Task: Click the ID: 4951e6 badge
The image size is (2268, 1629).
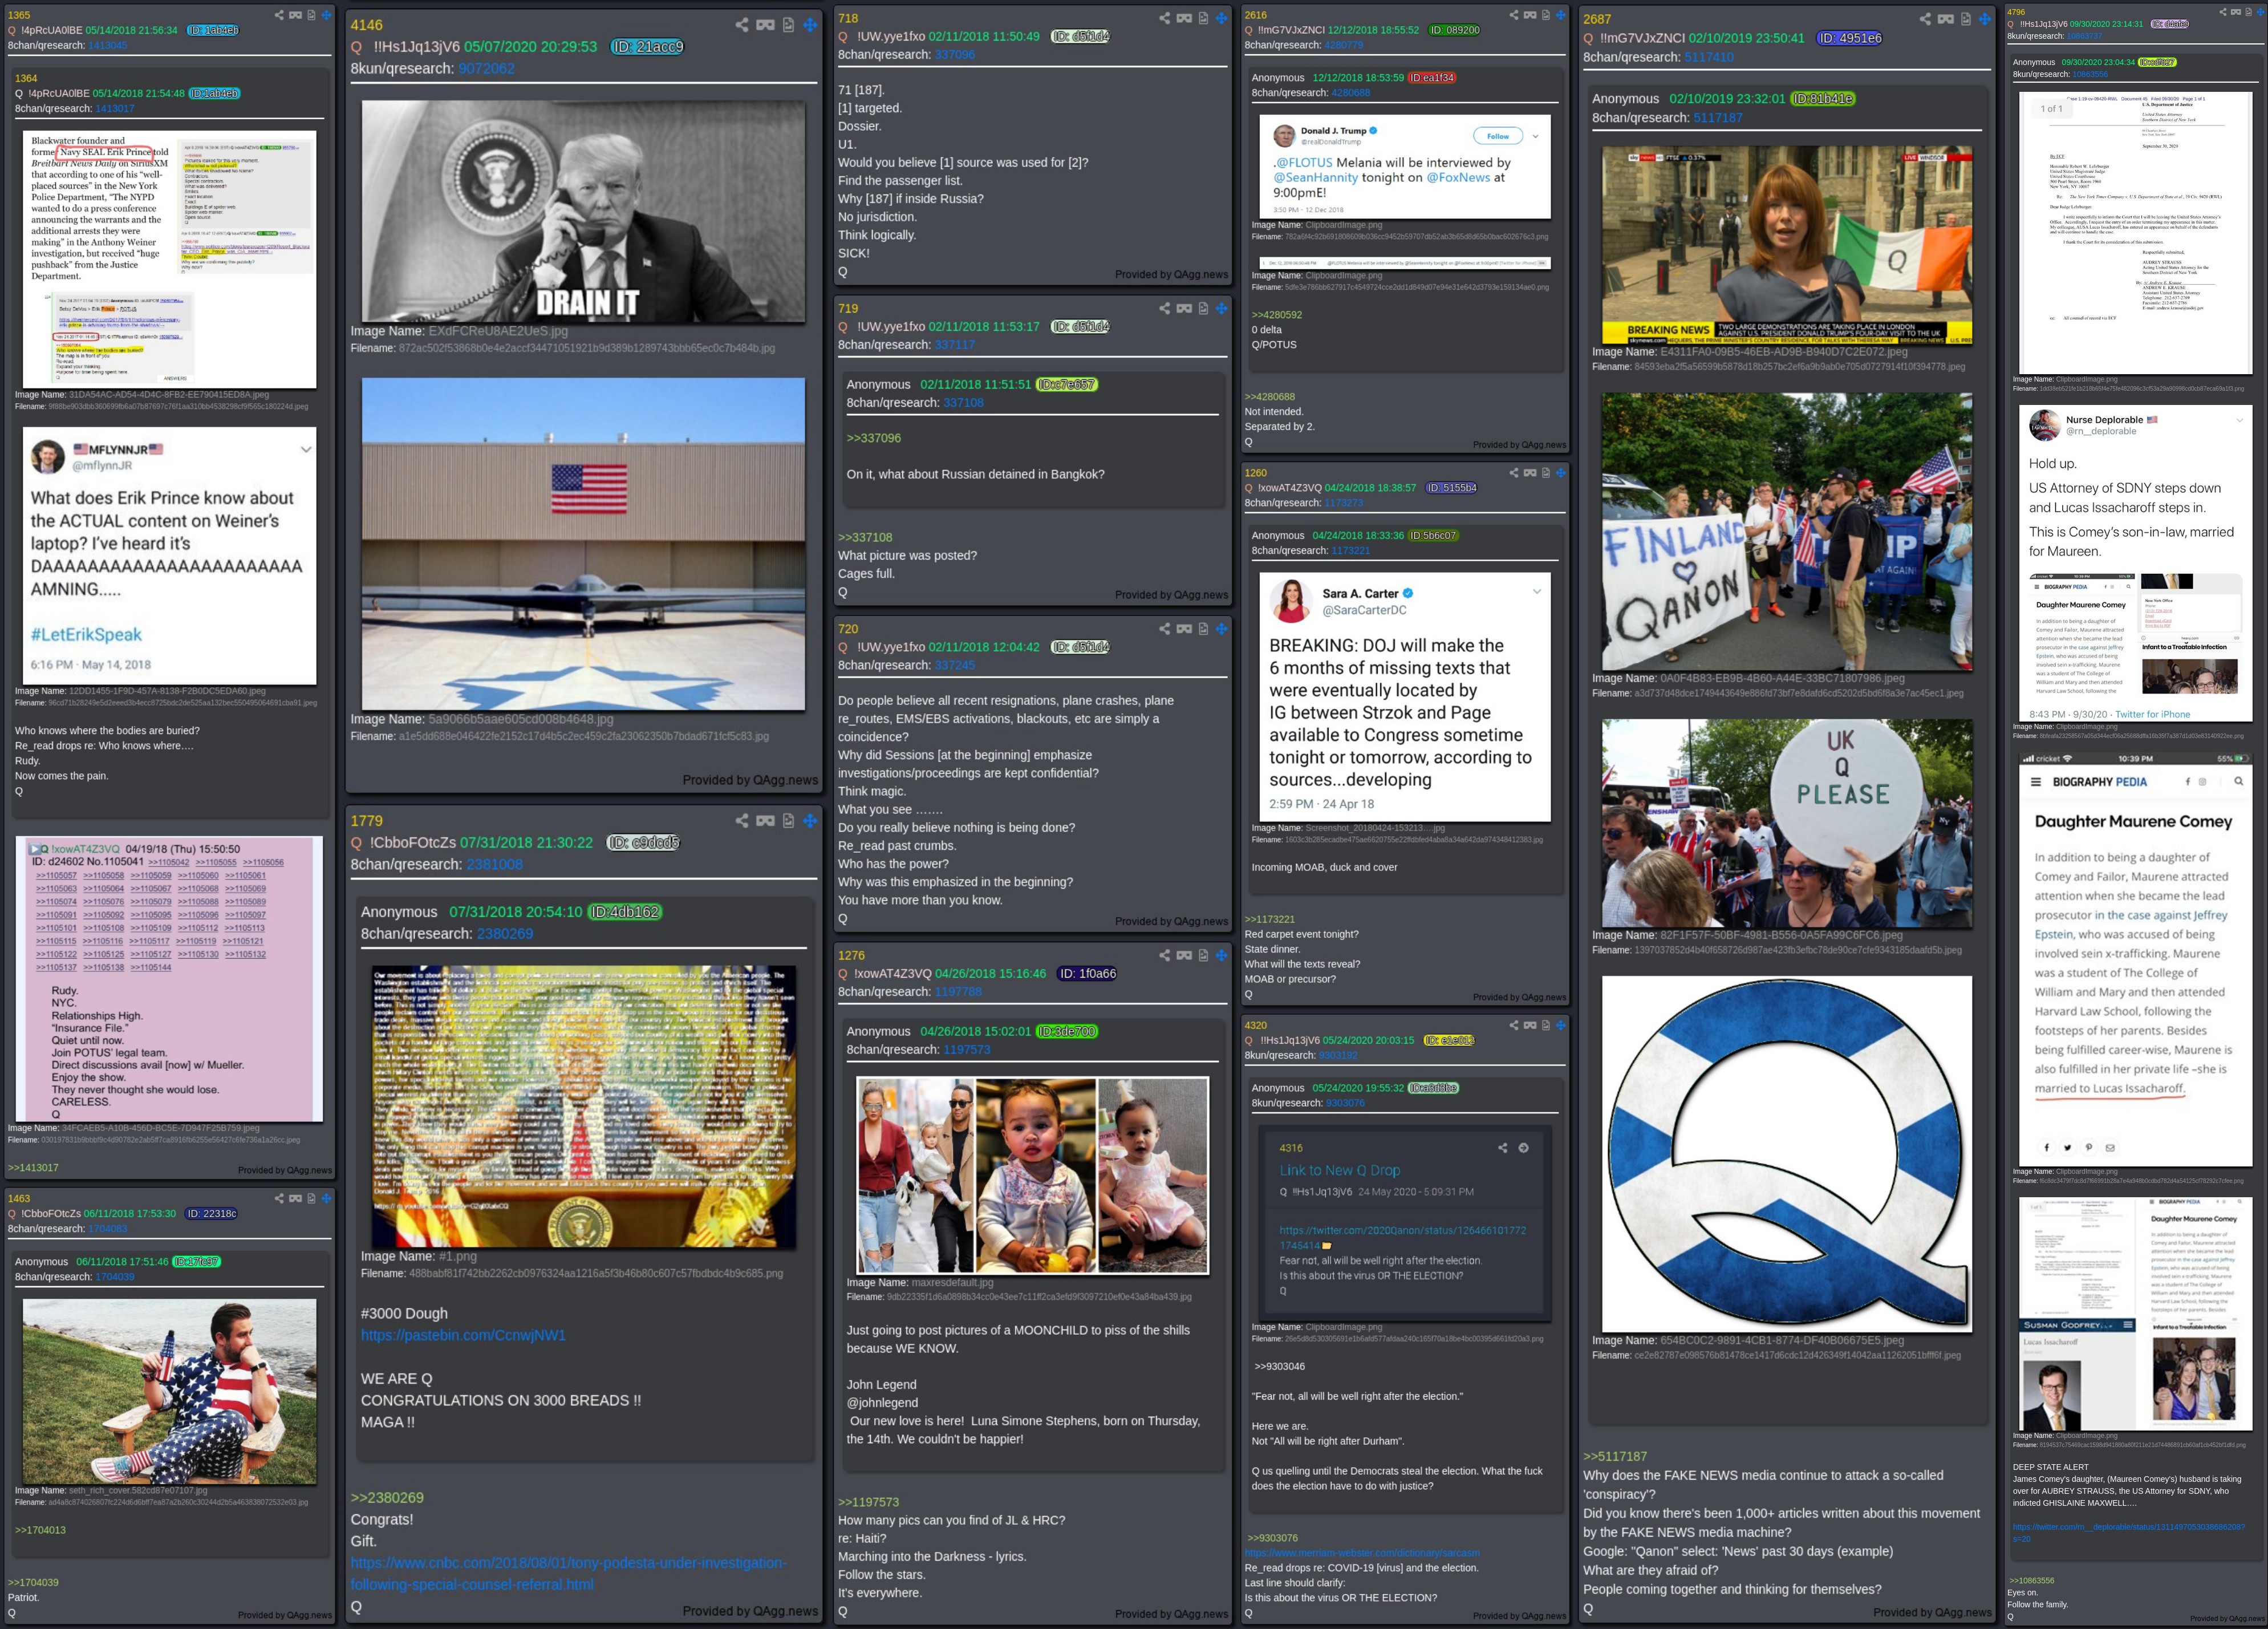Action: (x=1849, y=38)
